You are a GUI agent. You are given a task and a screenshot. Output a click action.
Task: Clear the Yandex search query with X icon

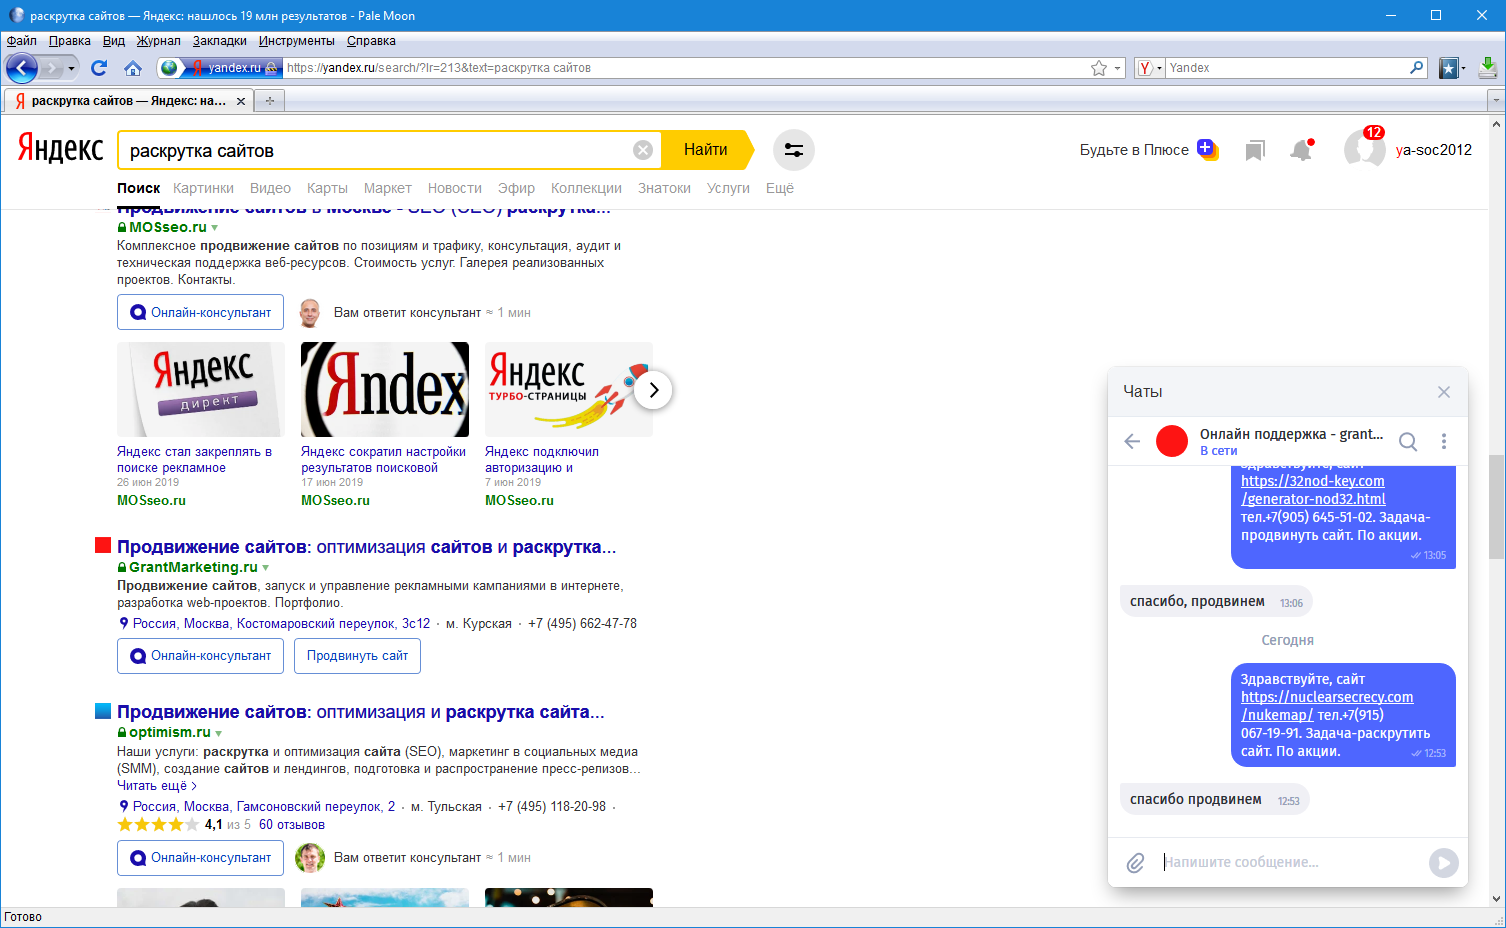point(643,150)
